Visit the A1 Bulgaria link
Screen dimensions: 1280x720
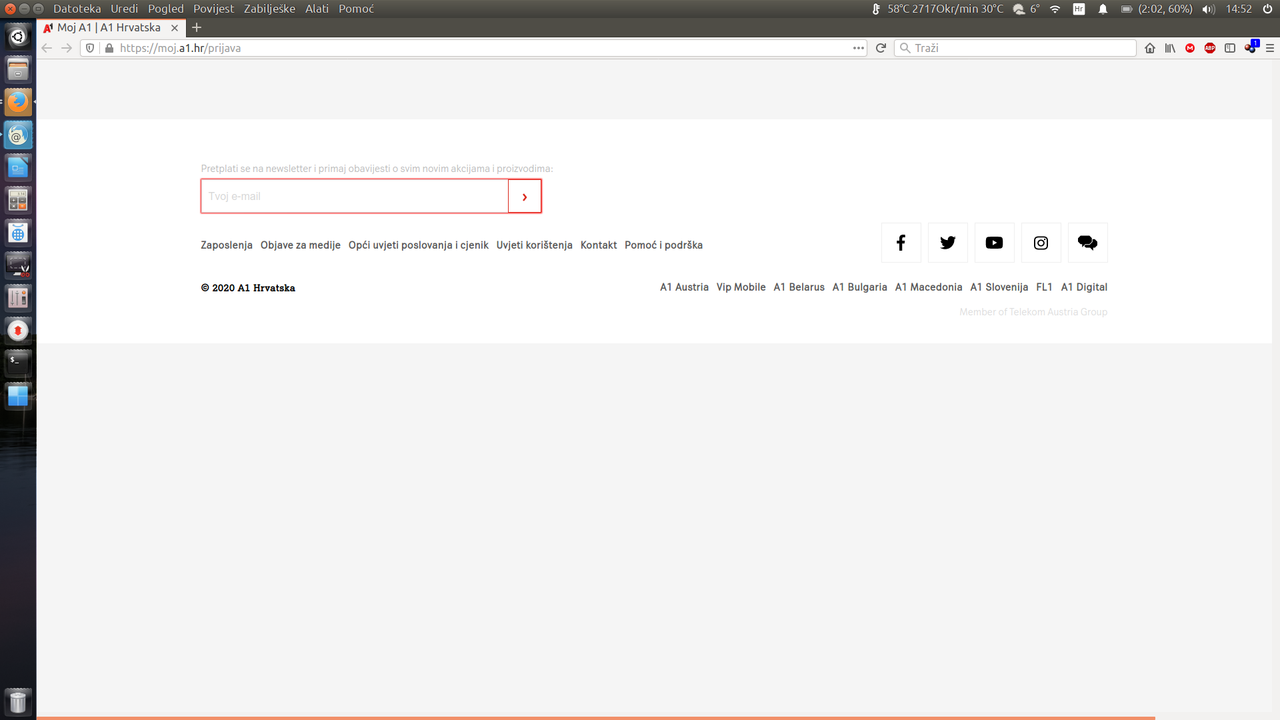click(860, 287)
